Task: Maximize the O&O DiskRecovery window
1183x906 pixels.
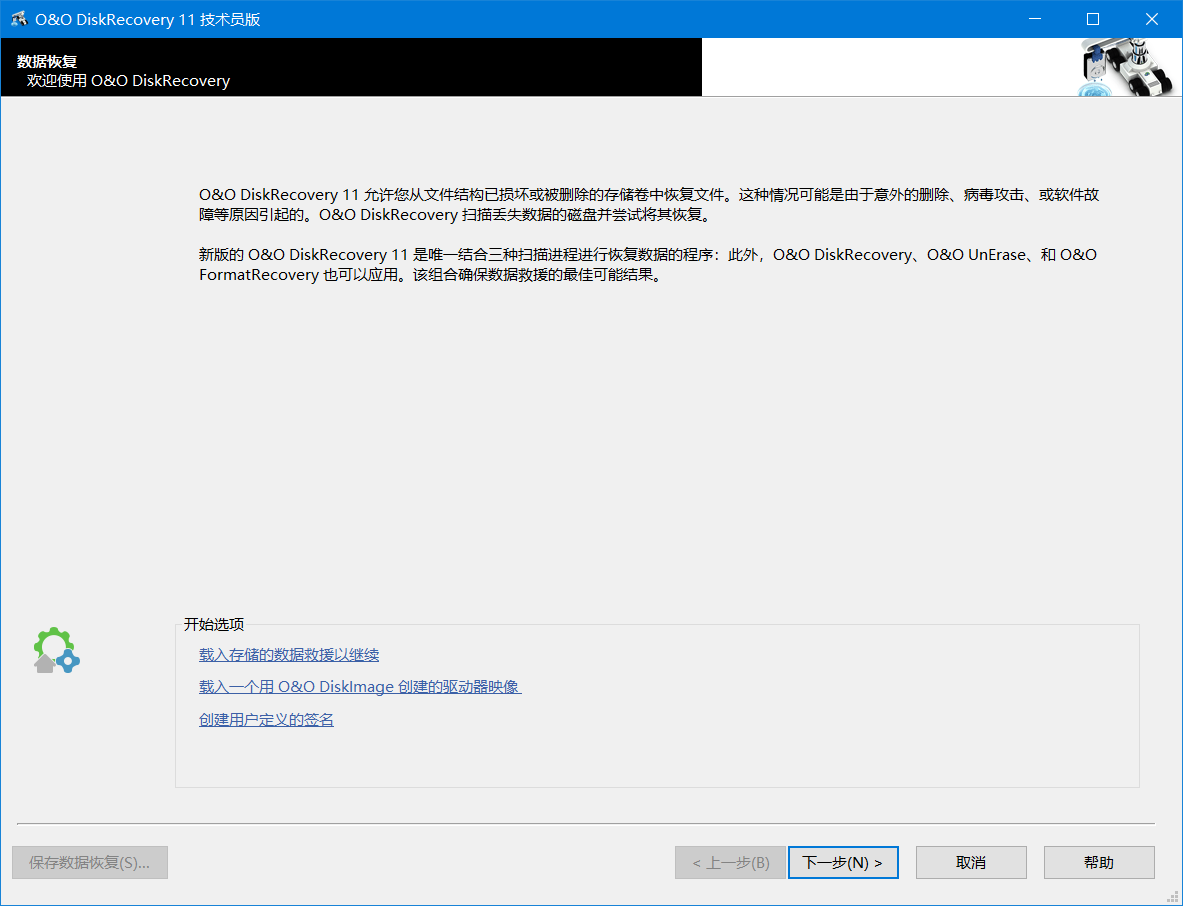Action: 1092,20
